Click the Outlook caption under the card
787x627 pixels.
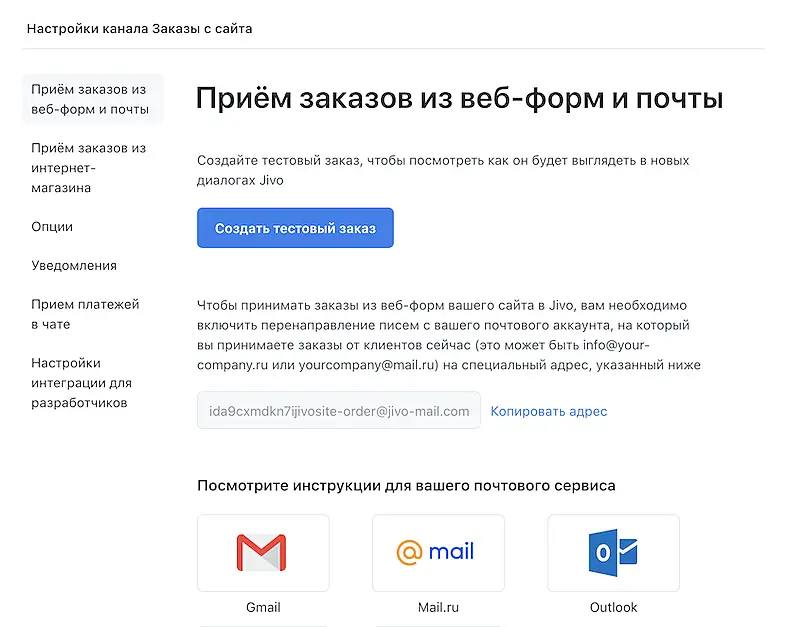tap(613, 607)
